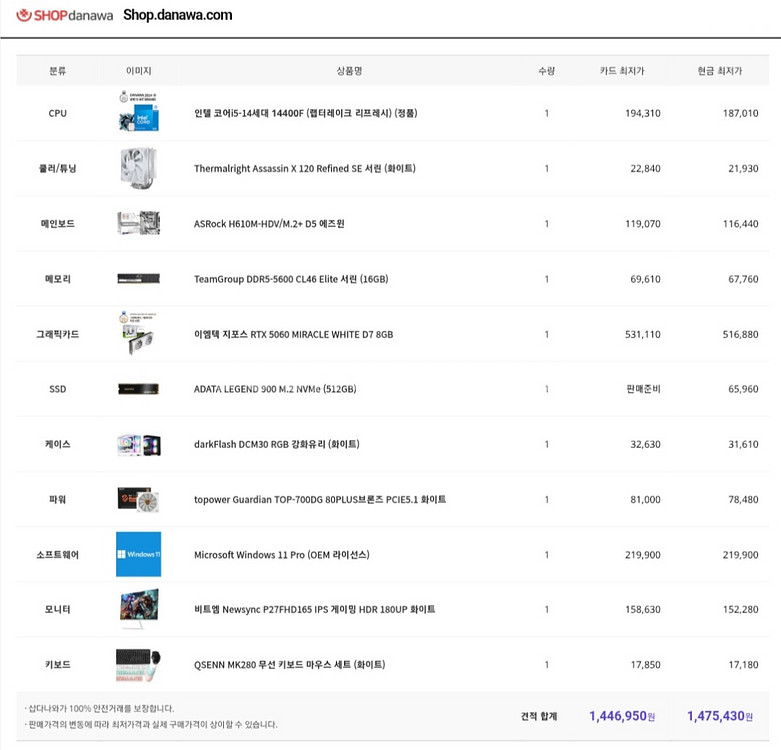Click the 파워 category label
The width and height of the screenshot is (781, 750).
[x=57, y=500]
